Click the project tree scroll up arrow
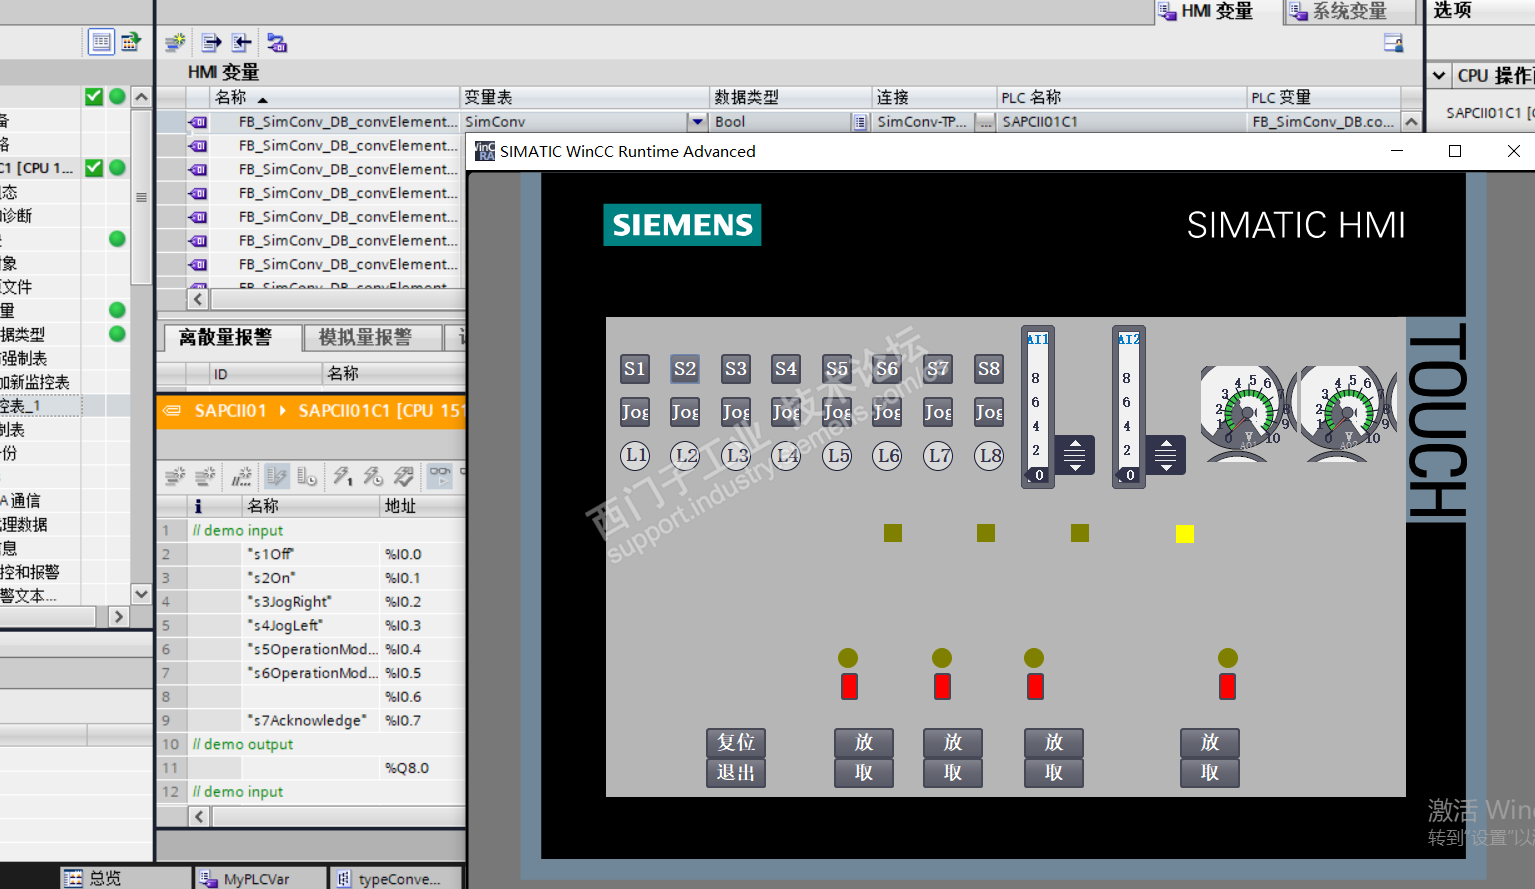Screen dimensions: 1535x889 coord(141,97)
